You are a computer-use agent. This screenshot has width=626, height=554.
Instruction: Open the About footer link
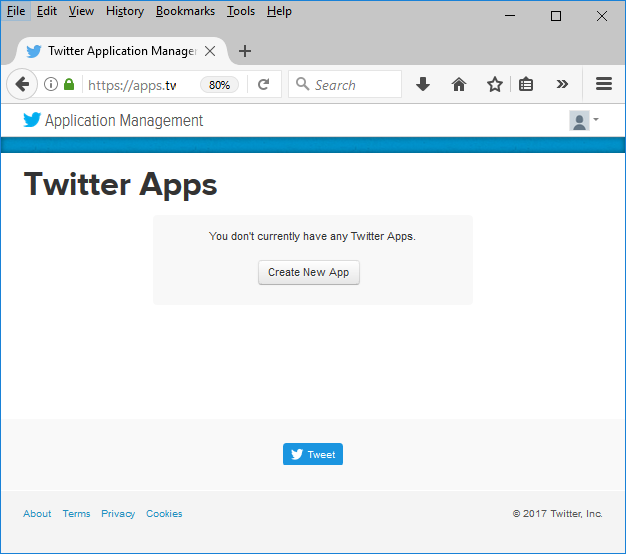click(37, 514)
